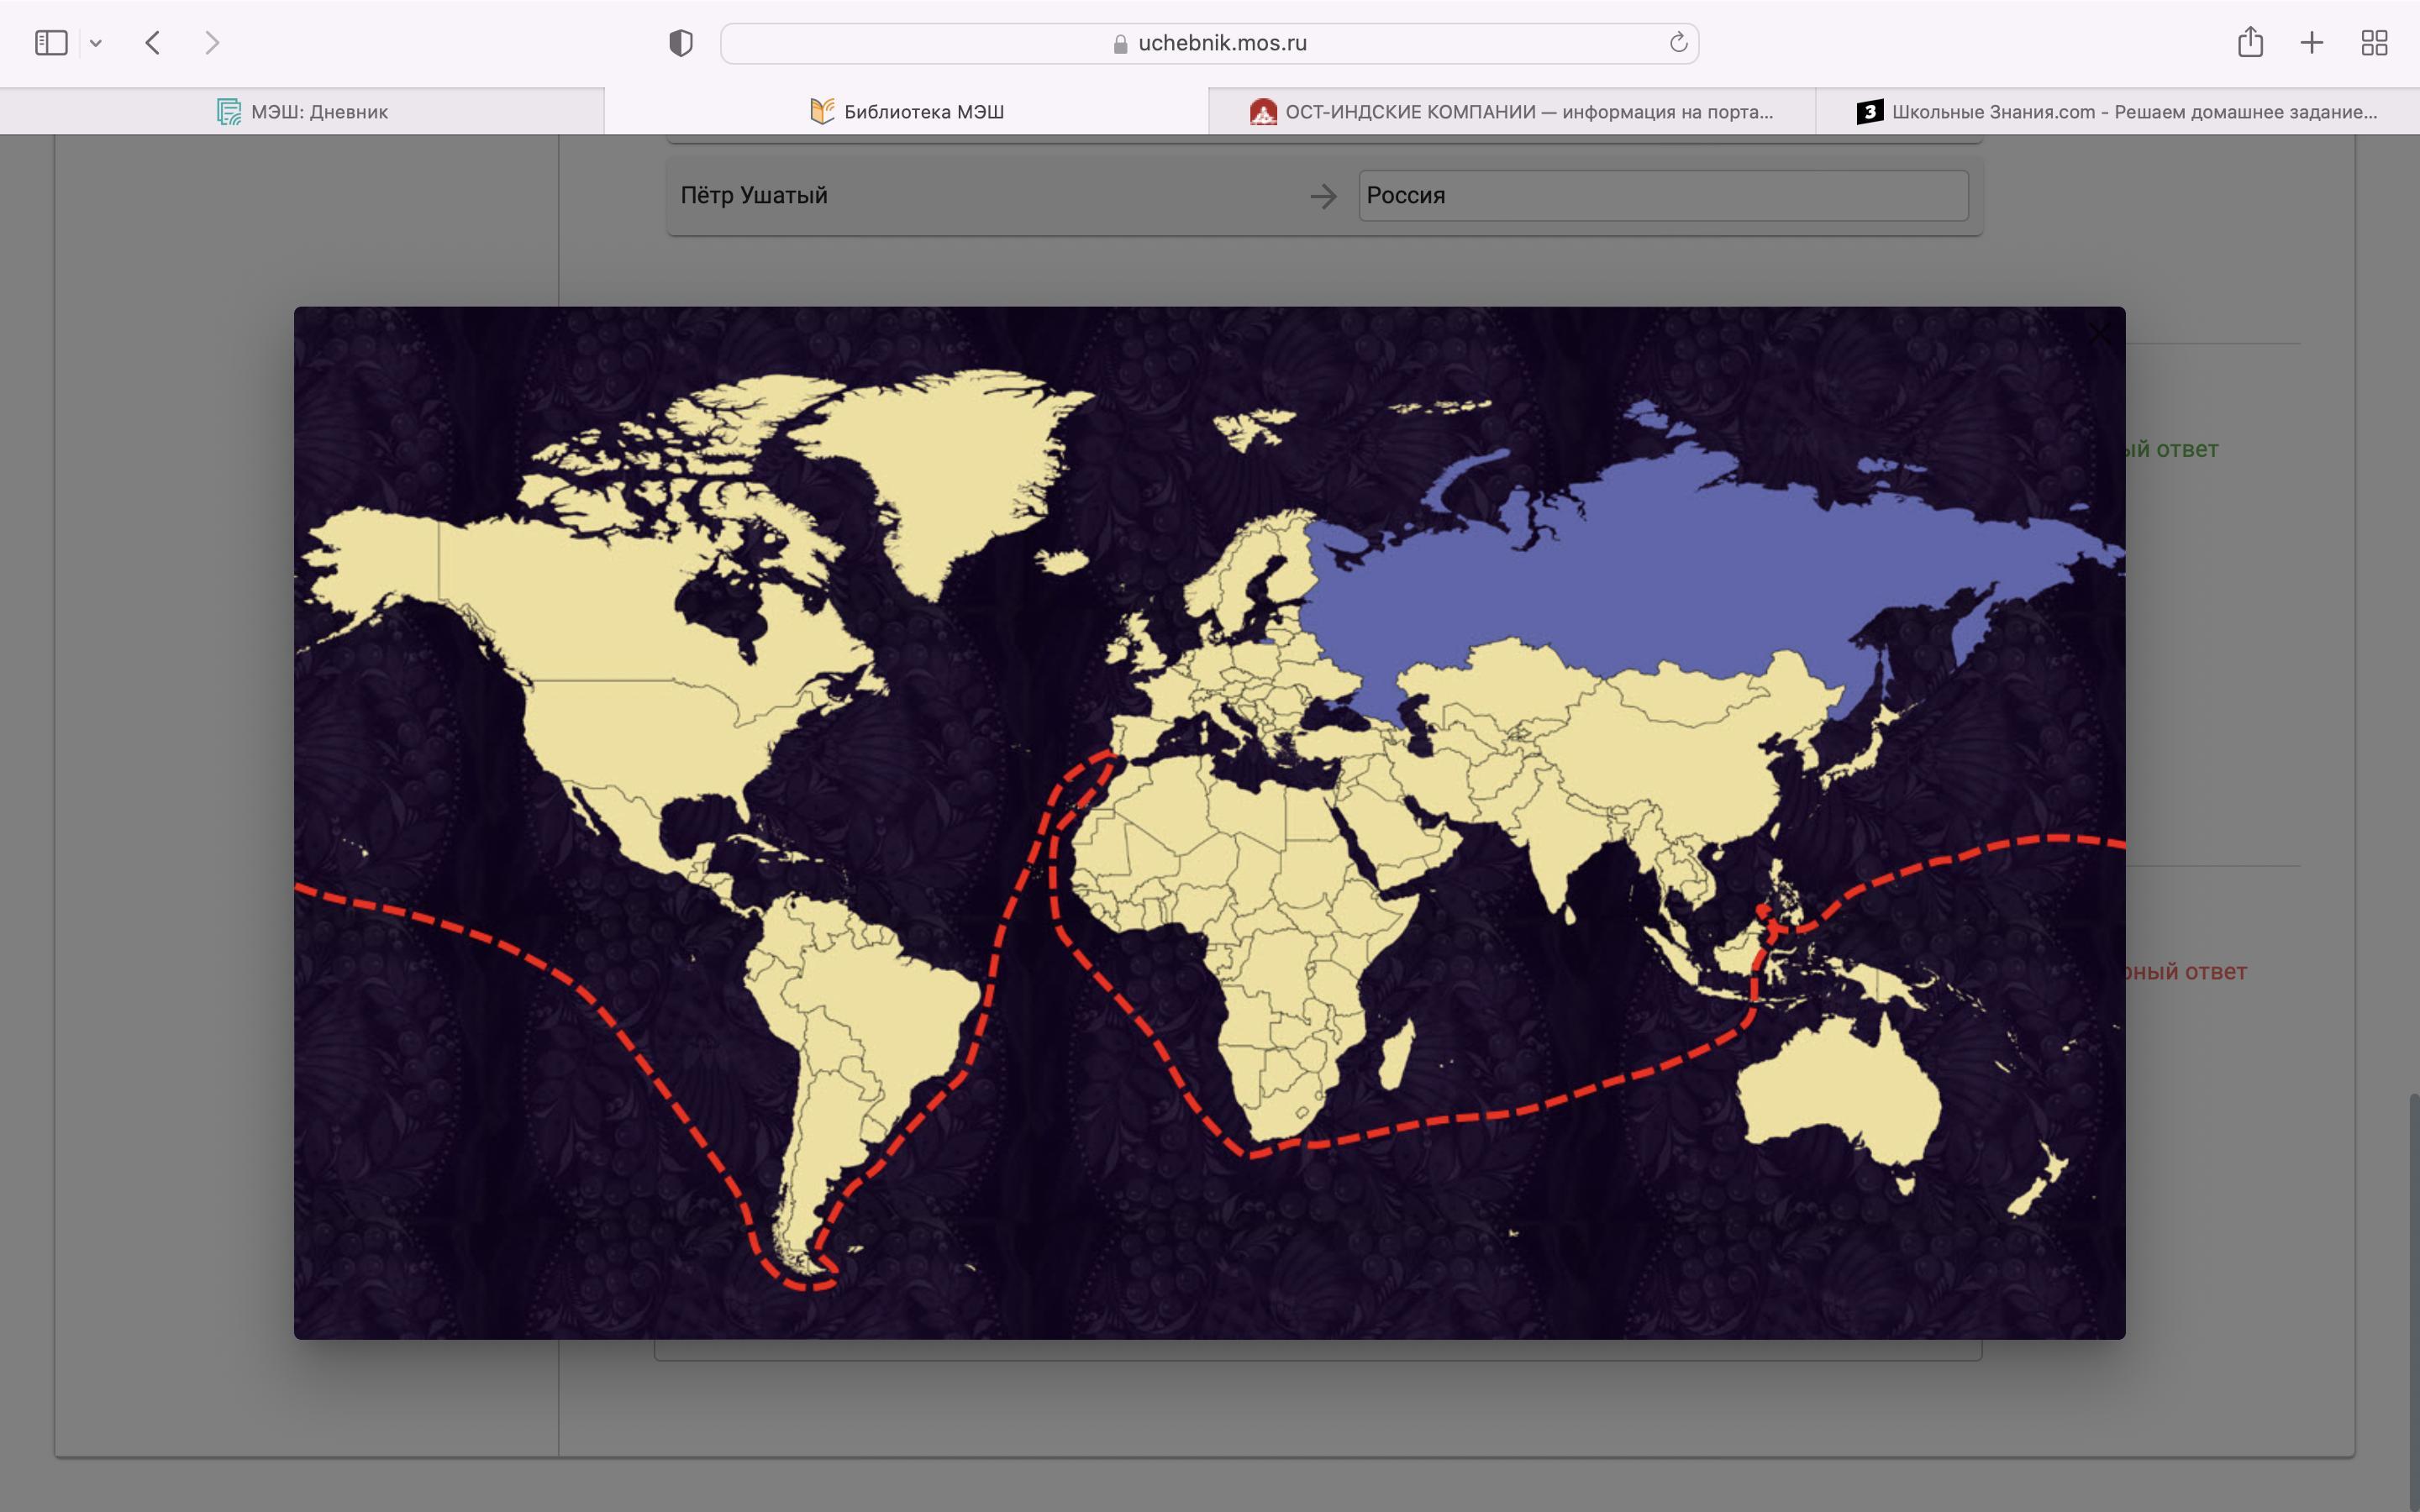This screenshot has width=2420, height=1512.
Task: Show the tab overview grid
Action: point(2374,43)
